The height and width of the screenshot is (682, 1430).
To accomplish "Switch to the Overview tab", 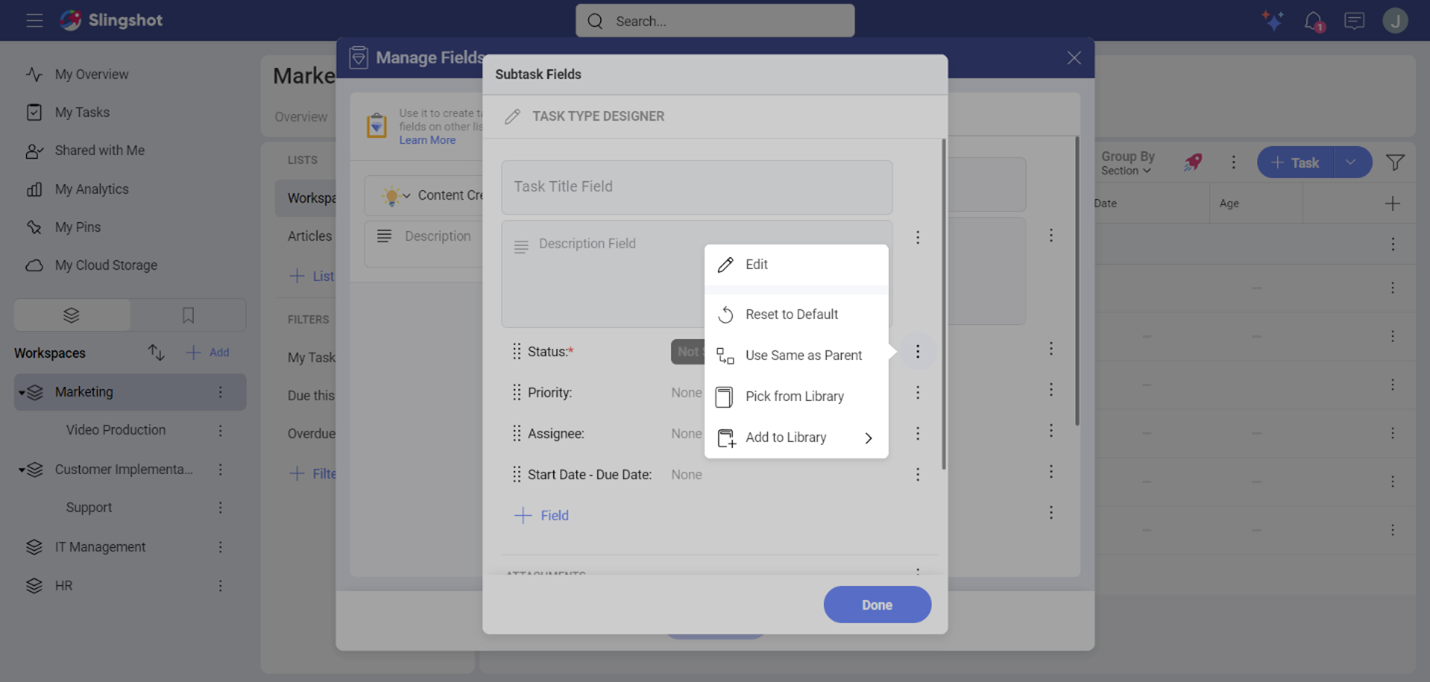I will click(x=301, y=117).
